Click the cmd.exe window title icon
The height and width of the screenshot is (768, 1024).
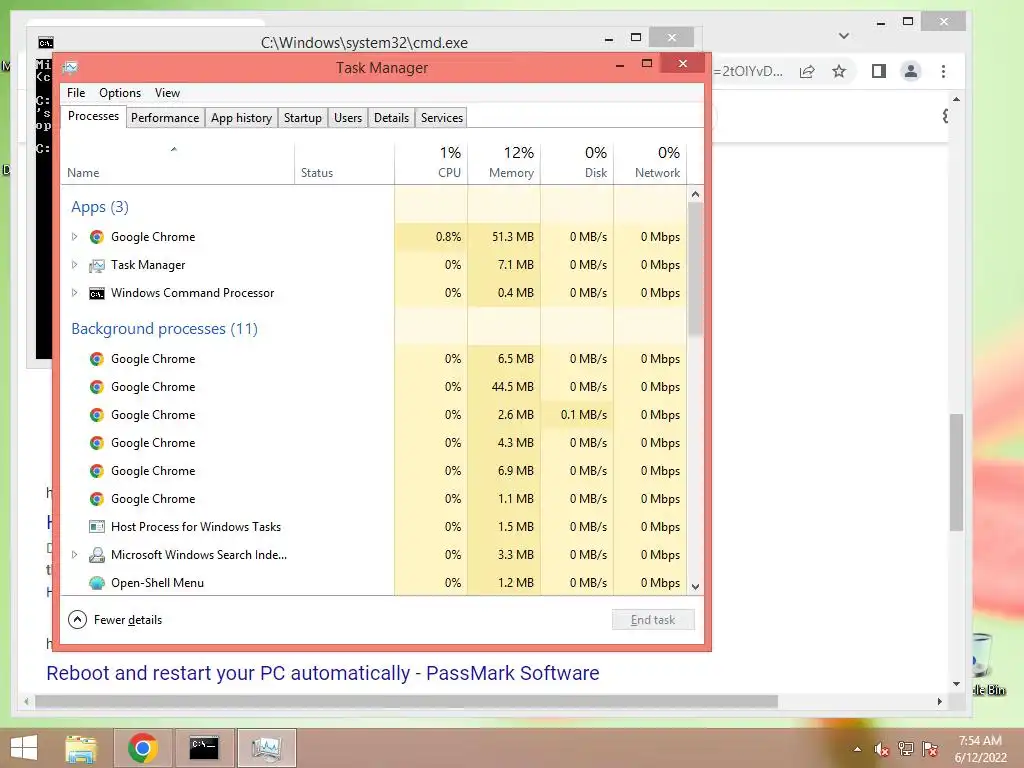point(46,43)
